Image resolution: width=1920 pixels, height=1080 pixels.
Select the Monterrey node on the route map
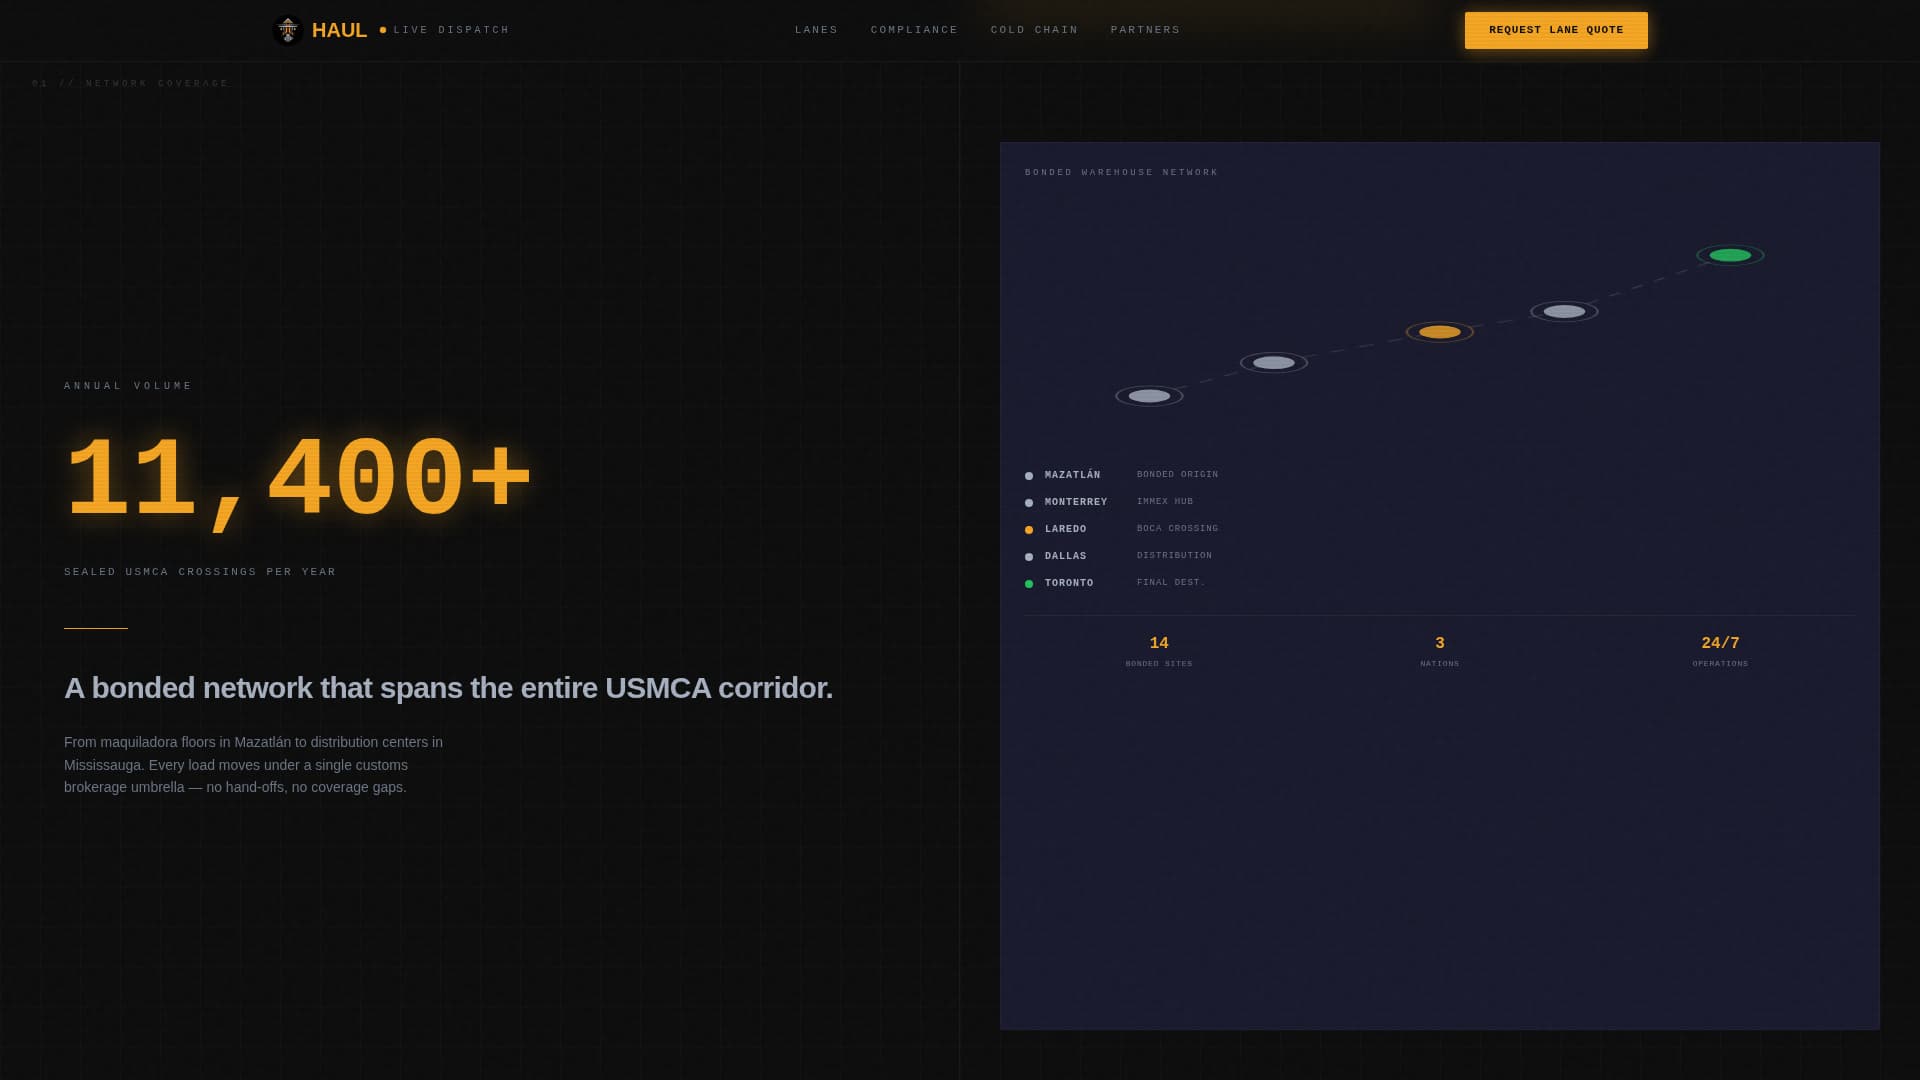click(1274, 363)
